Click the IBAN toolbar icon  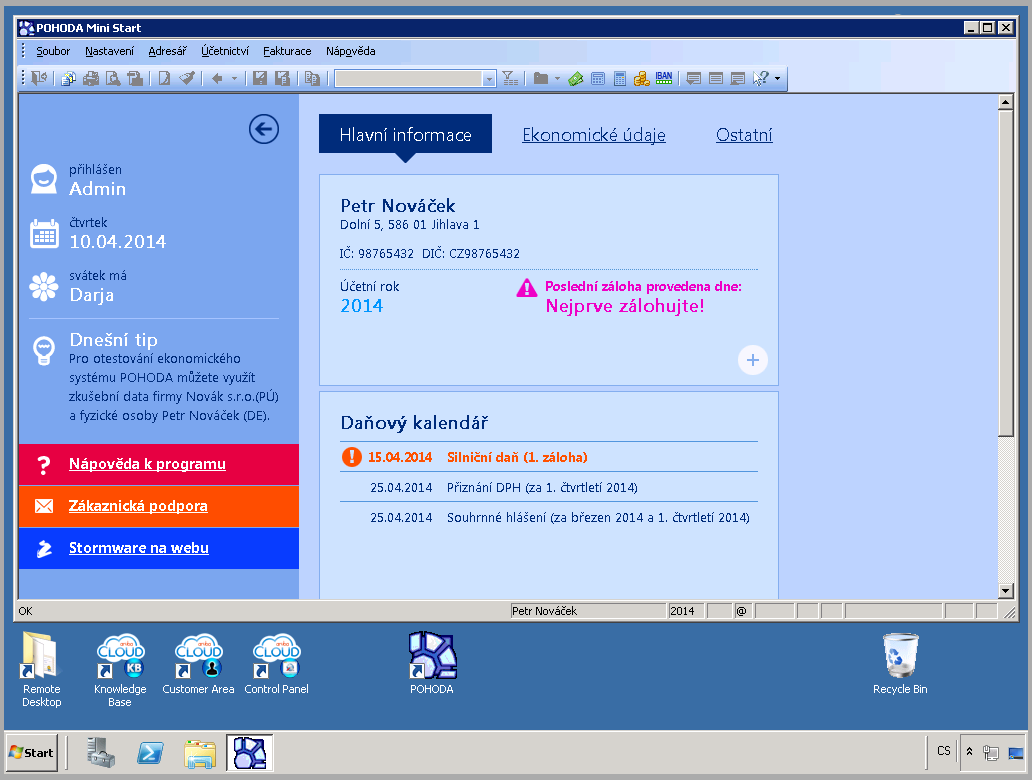(x=663, y=78)
